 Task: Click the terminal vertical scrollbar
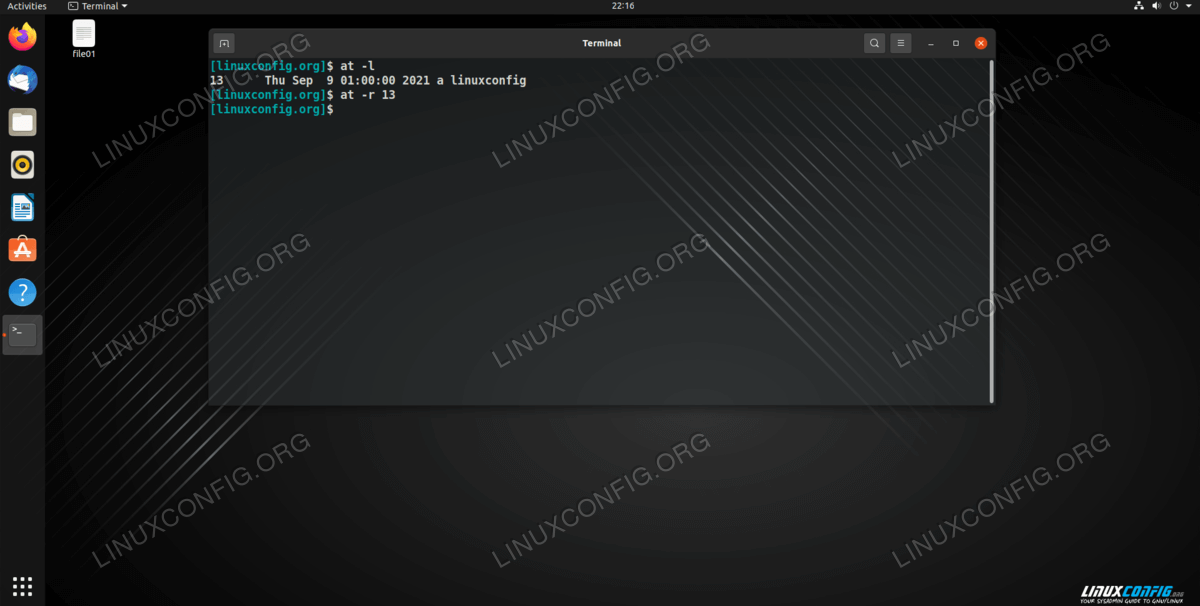click(x=991, y=230)
